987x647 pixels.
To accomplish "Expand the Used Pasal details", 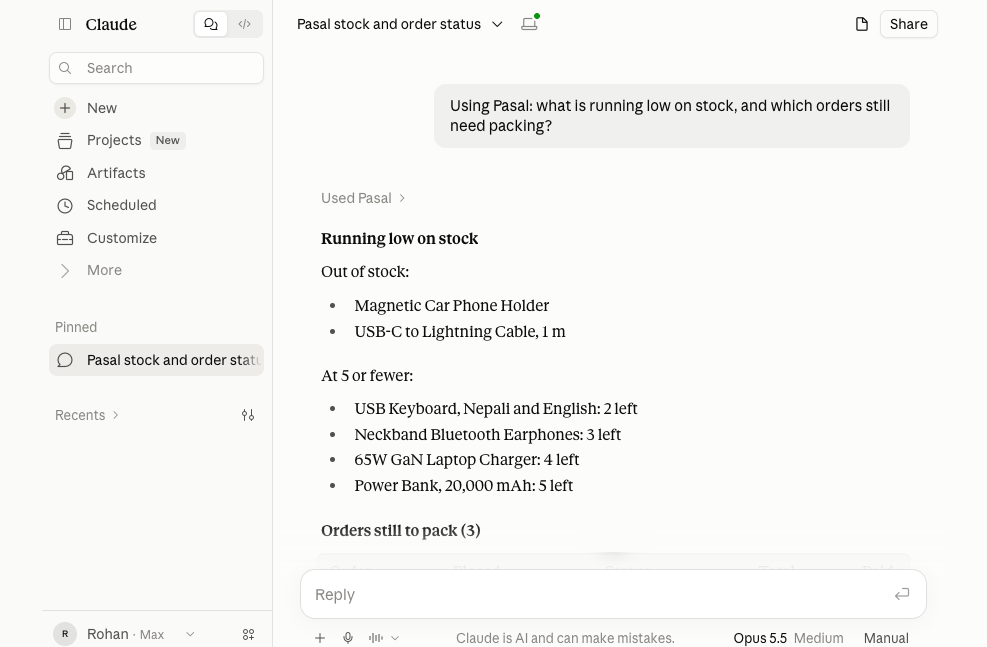I will [363, 198].
